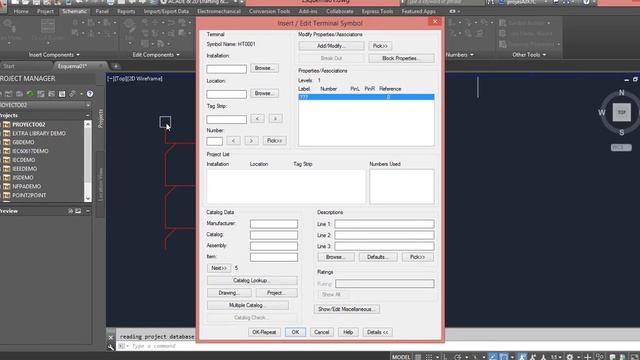The width and height of the screenshot is (640, 360).
Task: Click the terminal Number input field
Action: [215, 141]
